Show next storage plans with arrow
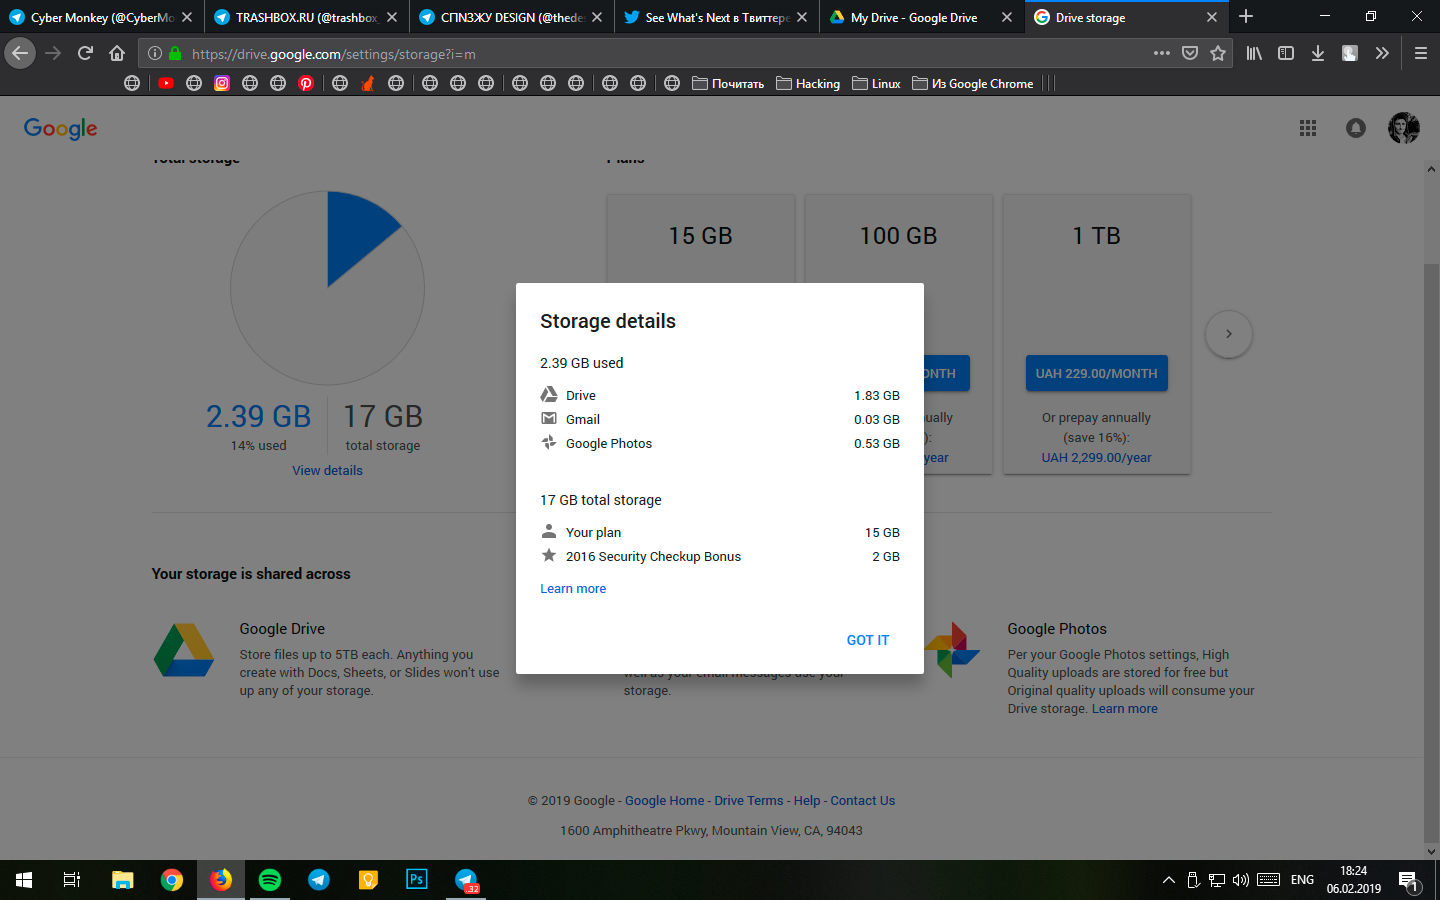The image size is (1440, 900). (1229, 334)
